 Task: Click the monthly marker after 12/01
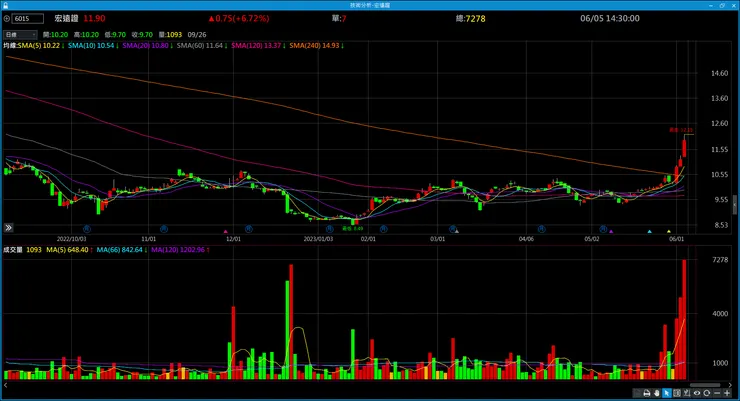(x=249, y=229)
